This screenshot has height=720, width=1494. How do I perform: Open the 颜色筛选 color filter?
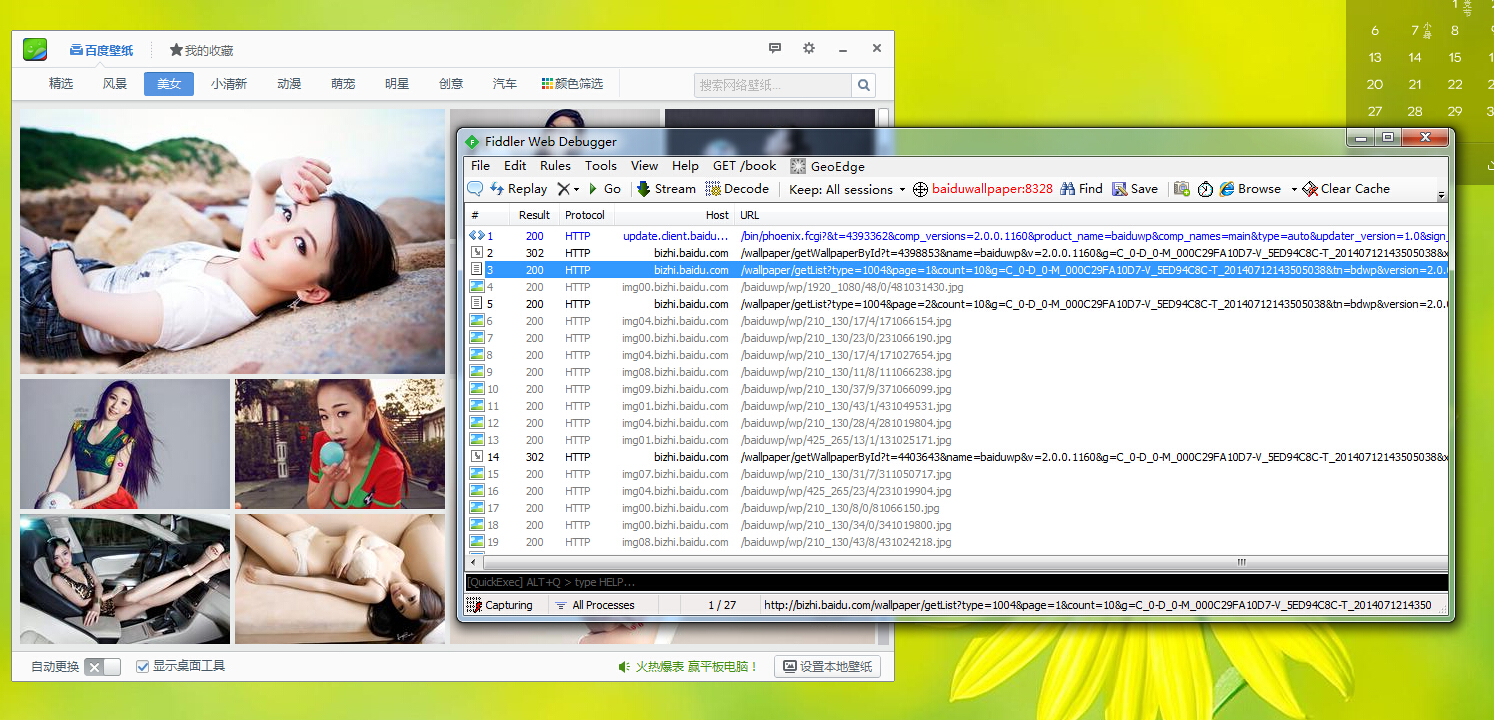click(572, 84)
